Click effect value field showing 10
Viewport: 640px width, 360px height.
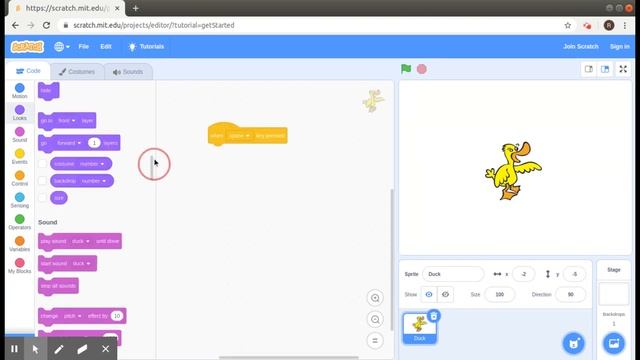pos(117,316)
